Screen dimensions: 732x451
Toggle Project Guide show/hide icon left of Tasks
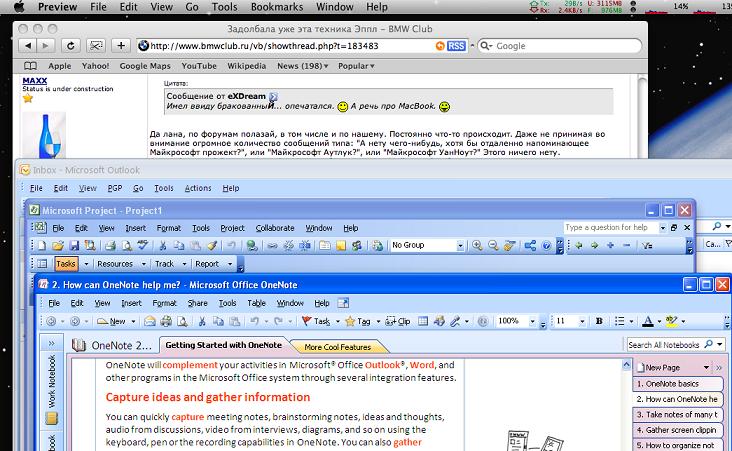[x=42, y=264]
